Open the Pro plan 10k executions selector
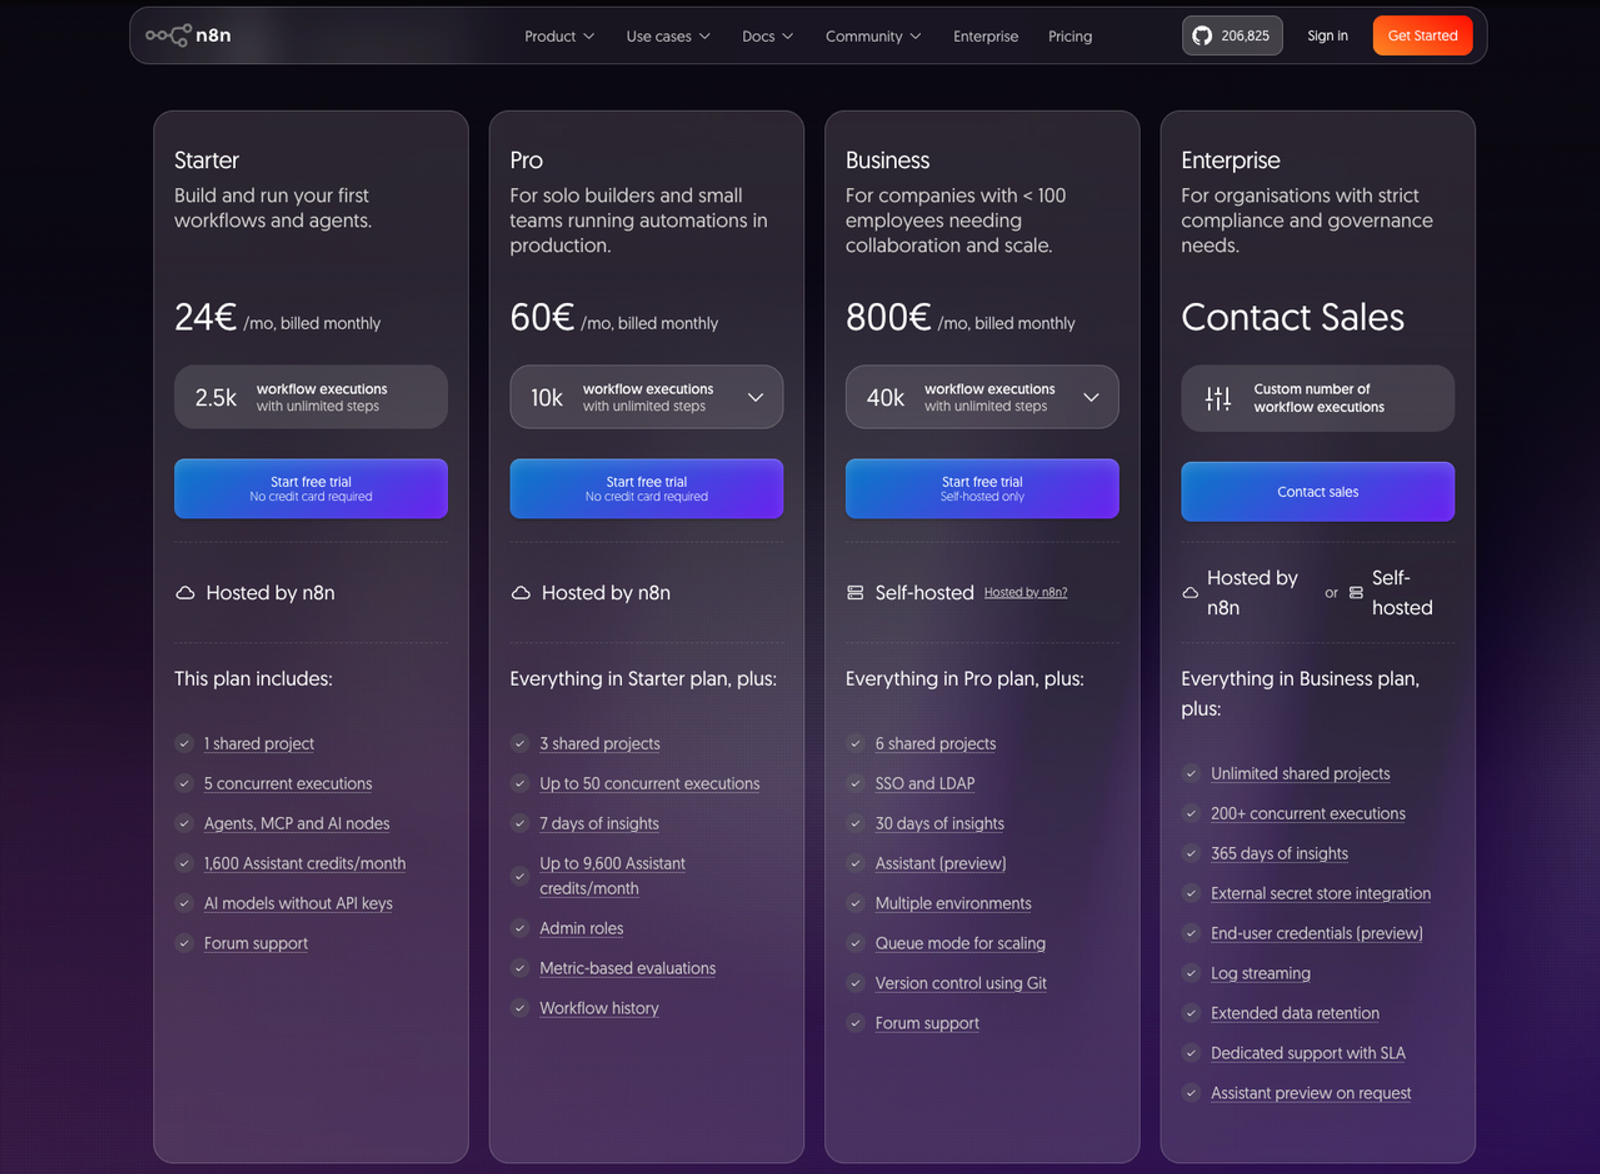1600x1174 pixels. [646, 397]
